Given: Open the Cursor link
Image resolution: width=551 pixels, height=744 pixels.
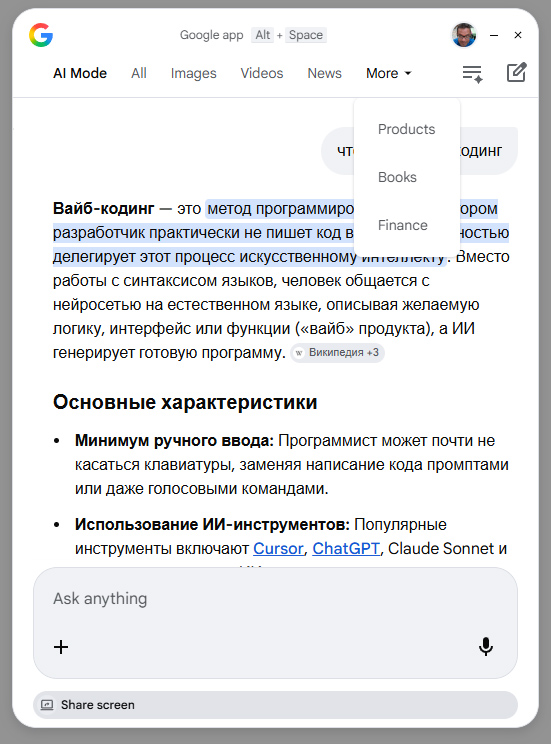Looking at the screenshot, I should pos(278,549).
